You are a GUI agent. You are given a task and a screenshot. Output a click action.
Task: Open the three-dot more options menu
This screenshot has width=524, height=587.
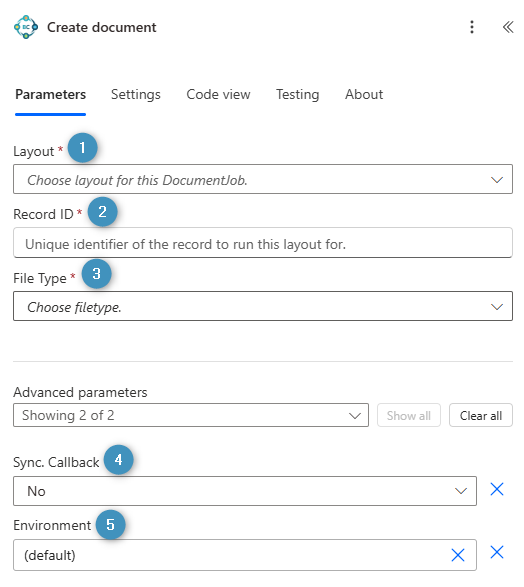[x=472, y=27]
